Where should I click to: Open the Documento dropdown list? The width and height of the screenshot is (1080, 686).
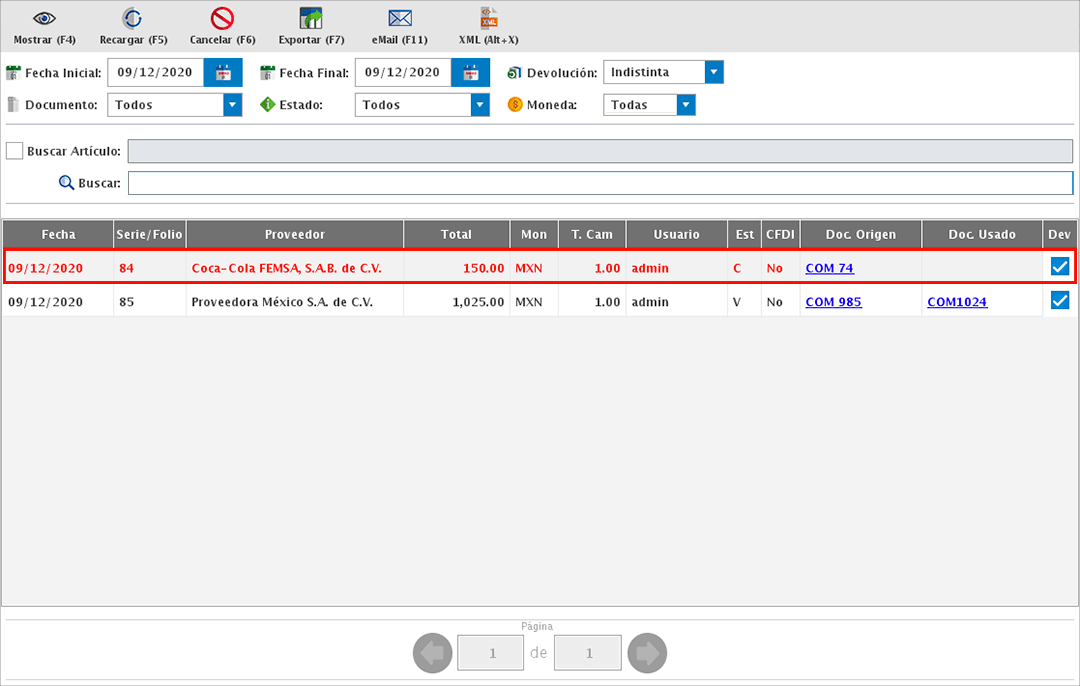click(x=232, y=105)
